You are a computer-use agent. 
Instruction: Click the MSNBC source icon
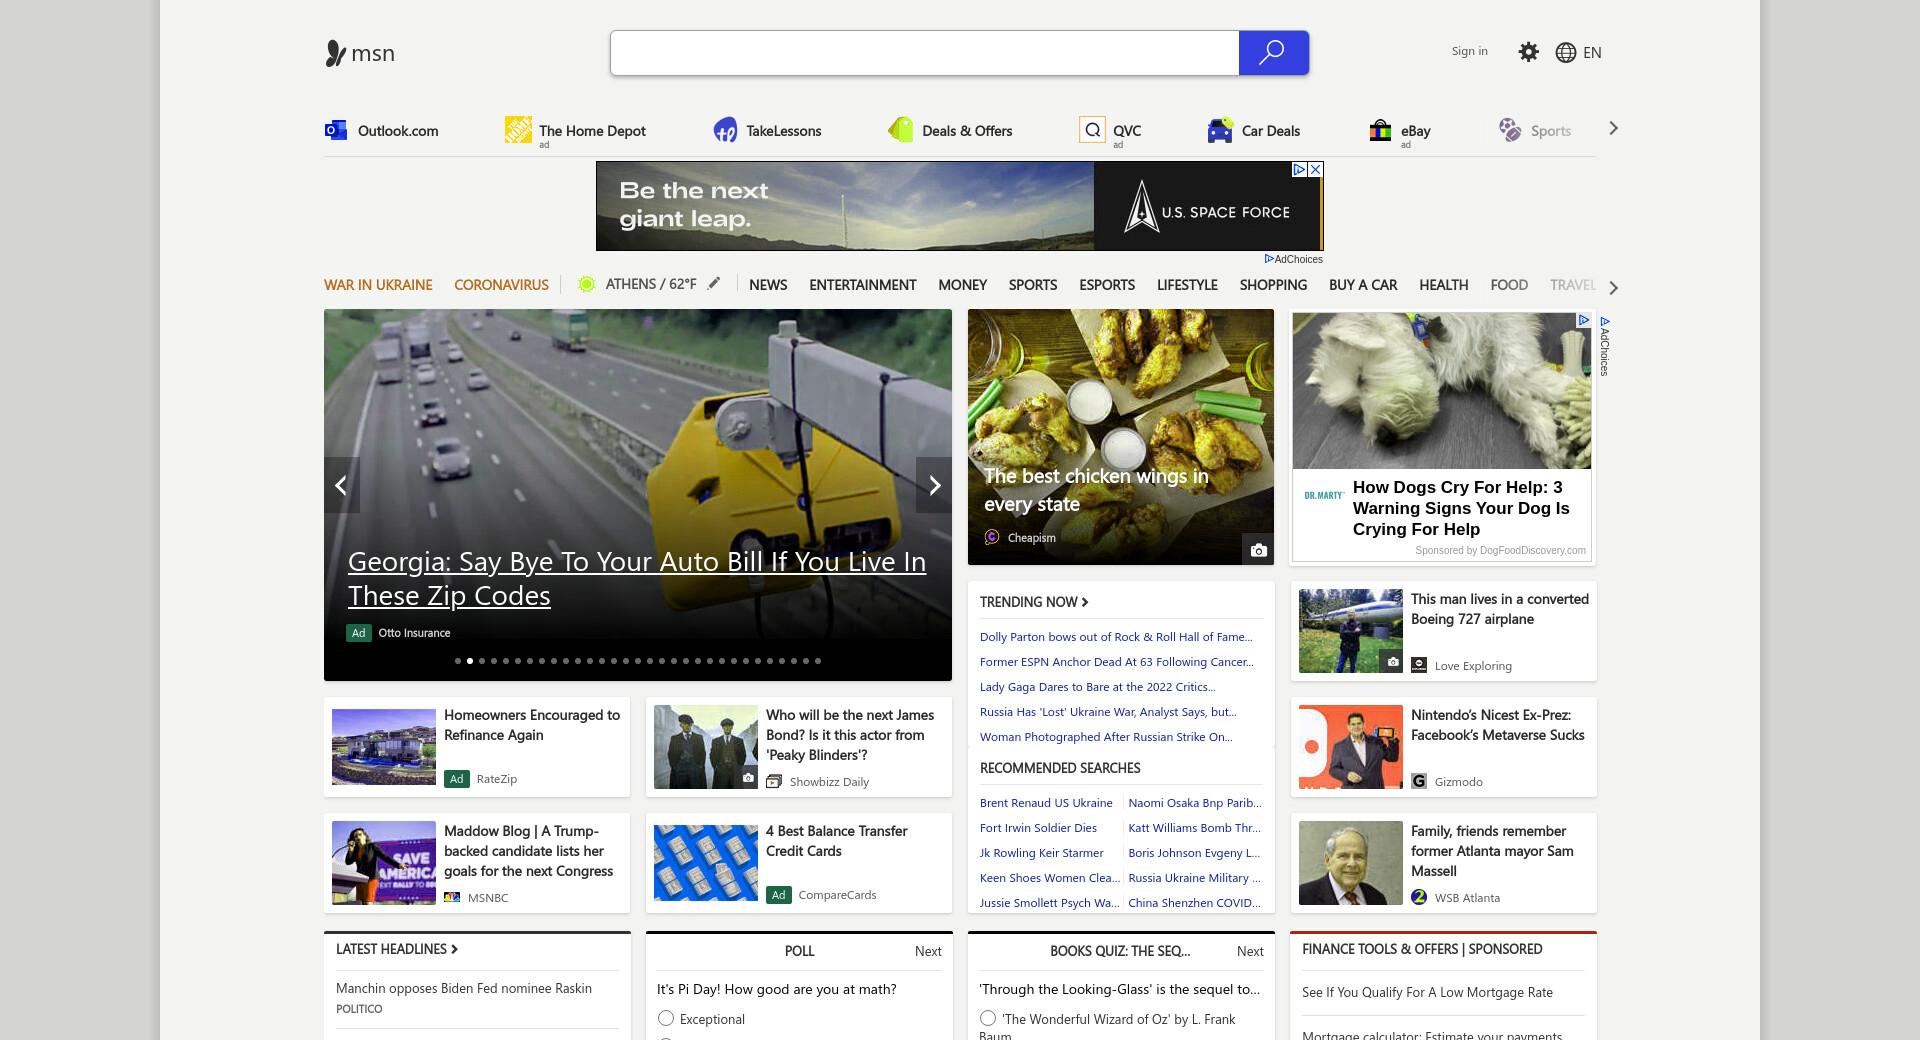pyautogui.click(x=452, y=897)
